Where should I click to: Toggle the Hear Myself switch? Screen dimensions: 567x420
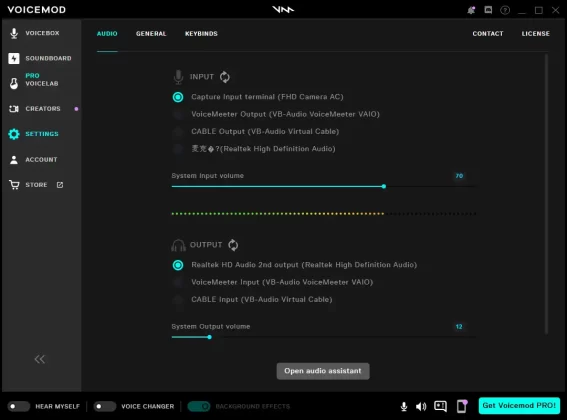coord(19,406)
